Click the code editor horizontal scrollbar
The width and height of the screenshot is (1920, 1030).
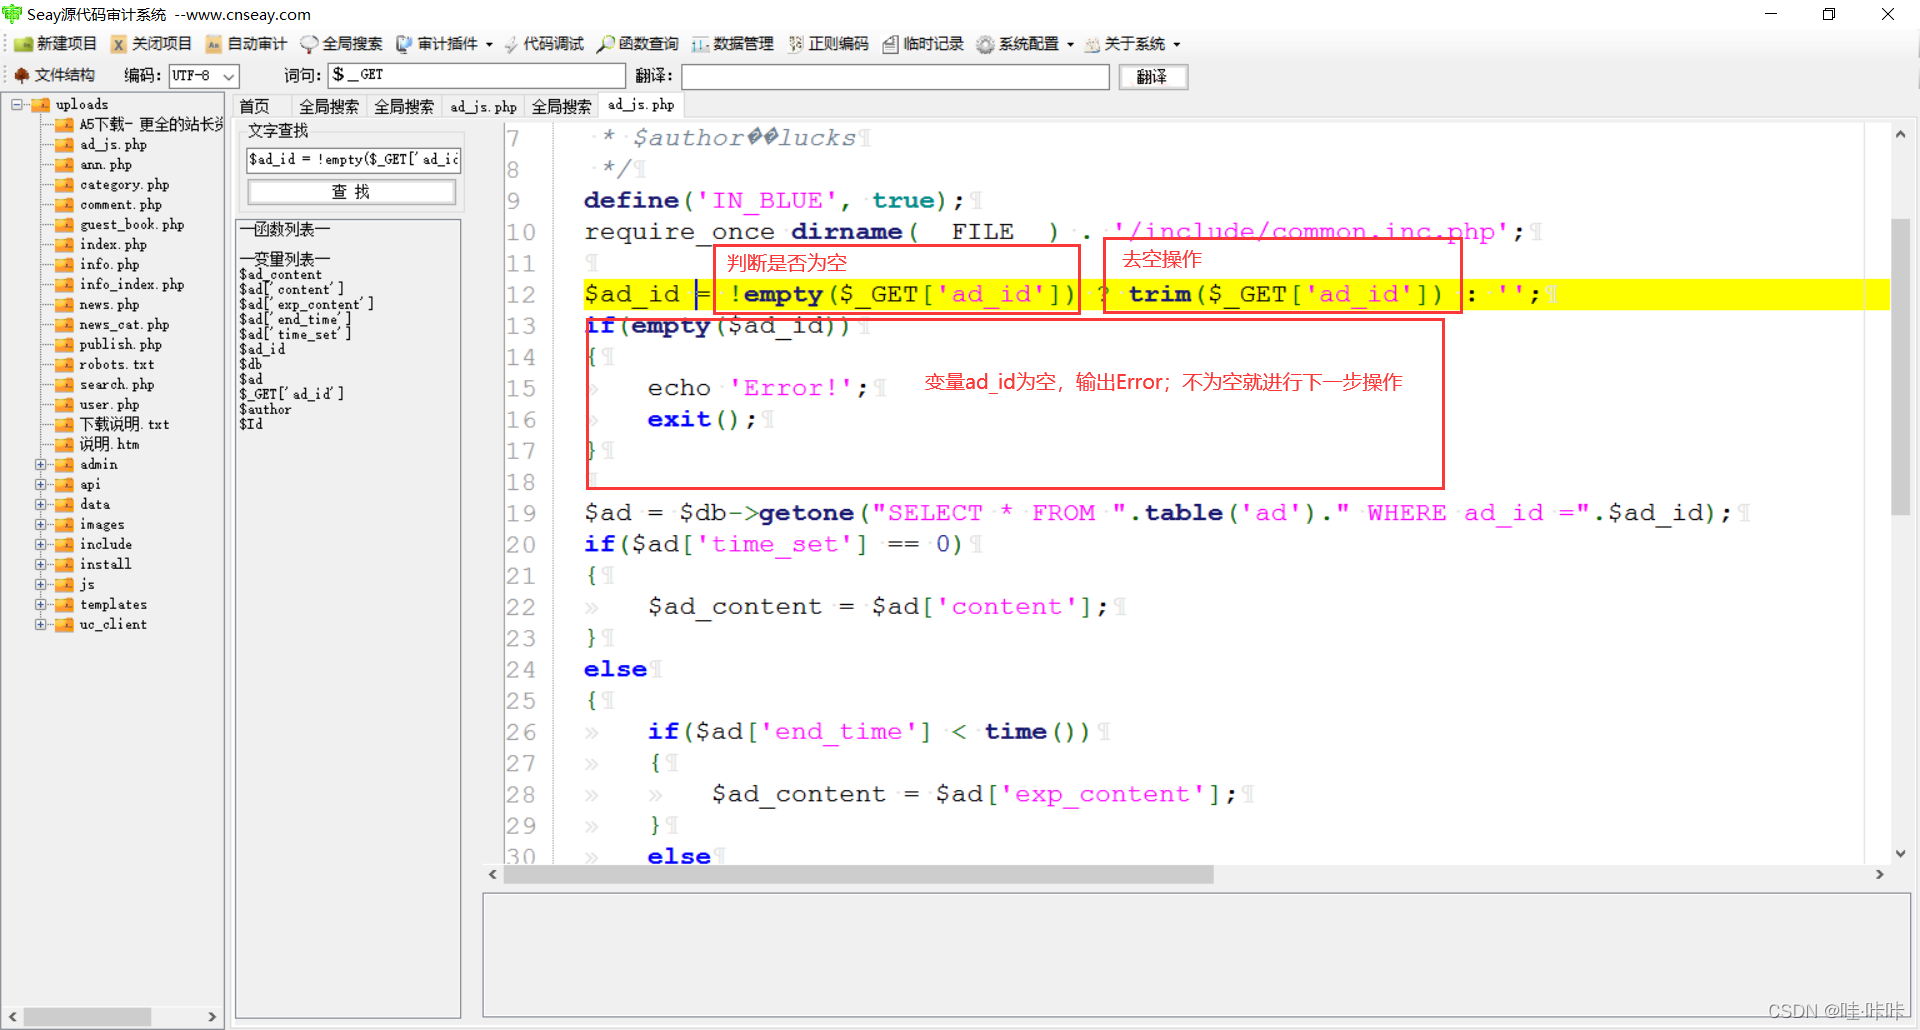point(859,875)
